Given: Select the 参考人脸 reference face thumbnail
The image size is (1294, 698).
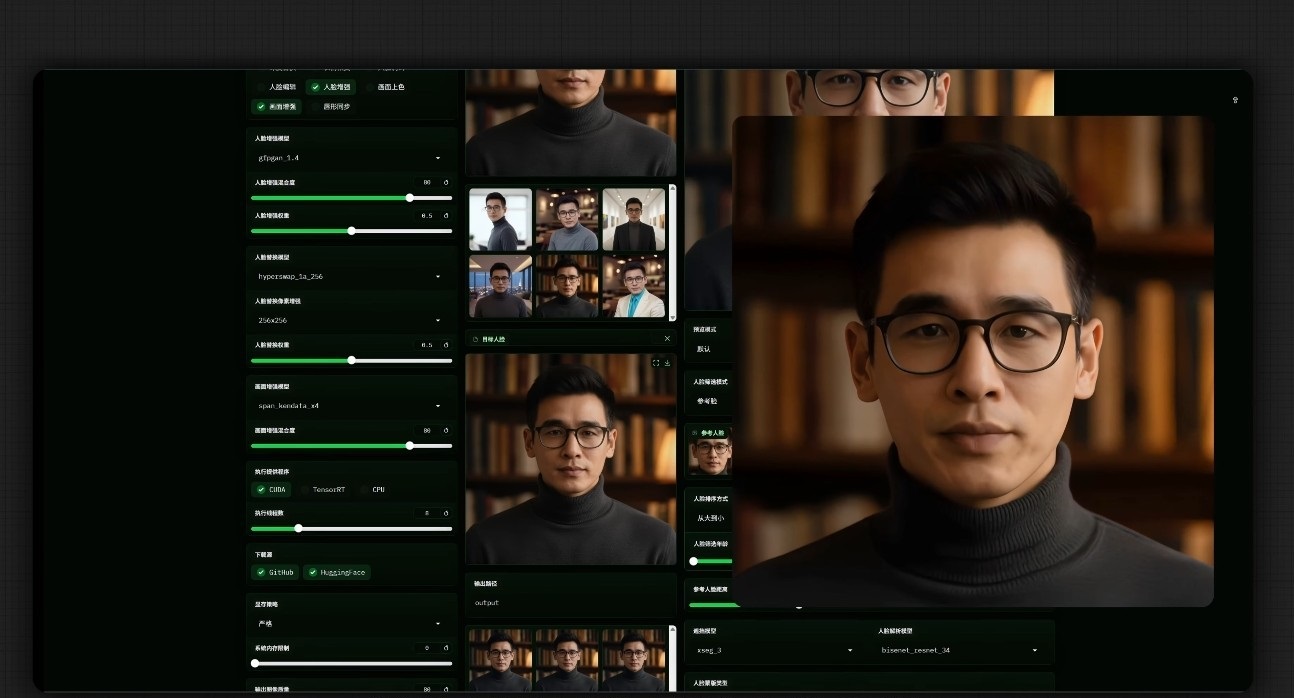Looking at the screenshot, I should (x=711, y=457).
